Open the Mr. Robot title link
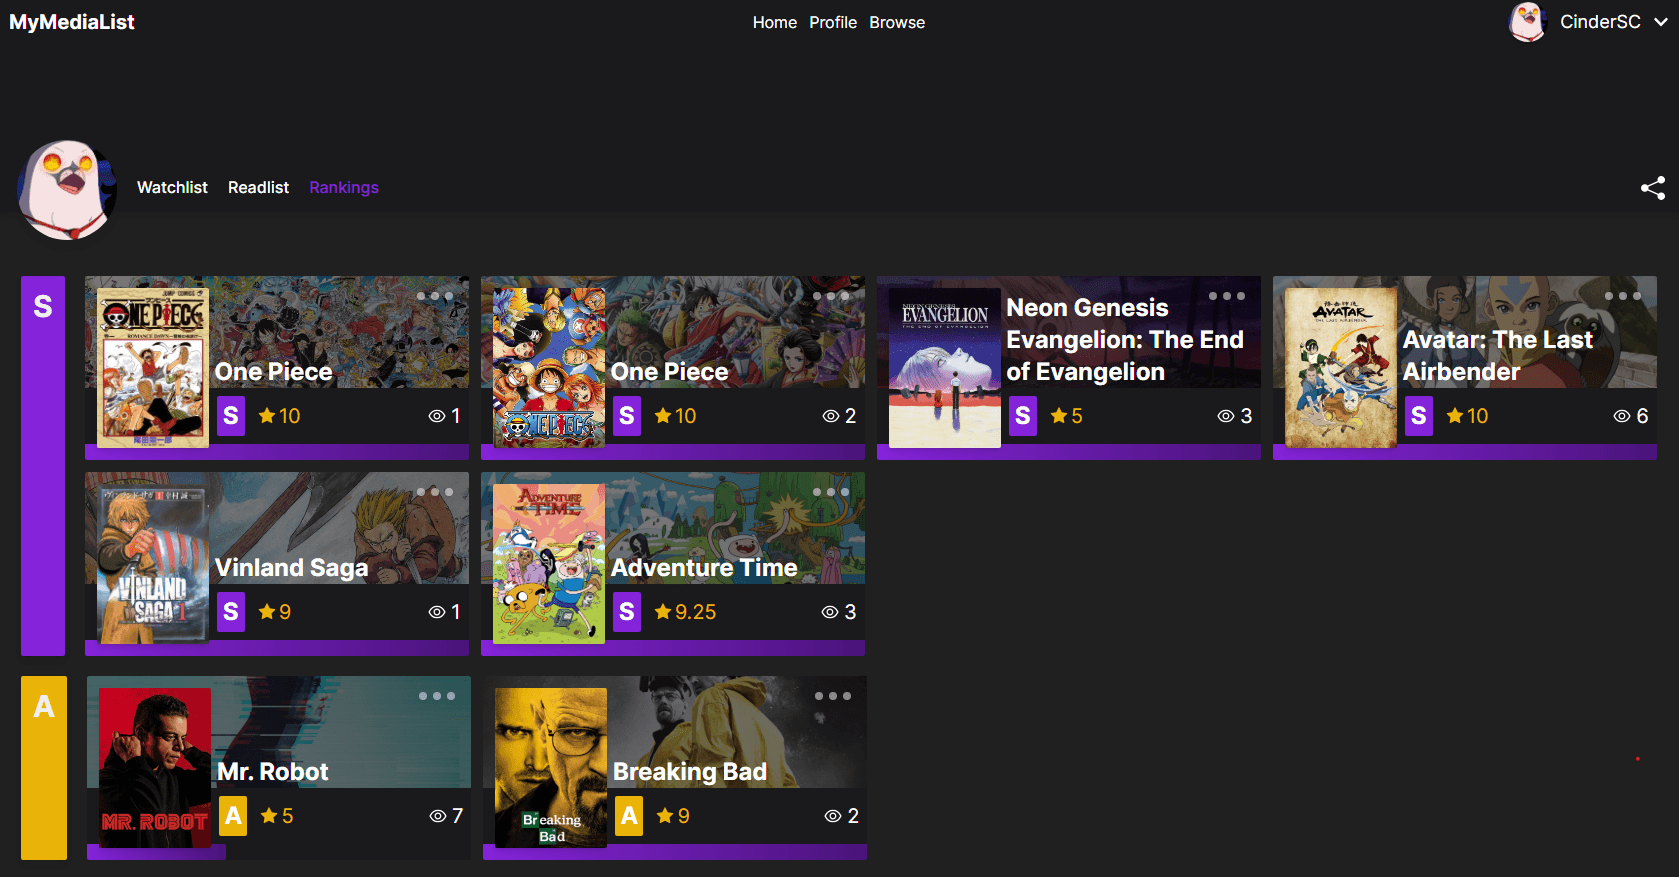 pos(273,772)
